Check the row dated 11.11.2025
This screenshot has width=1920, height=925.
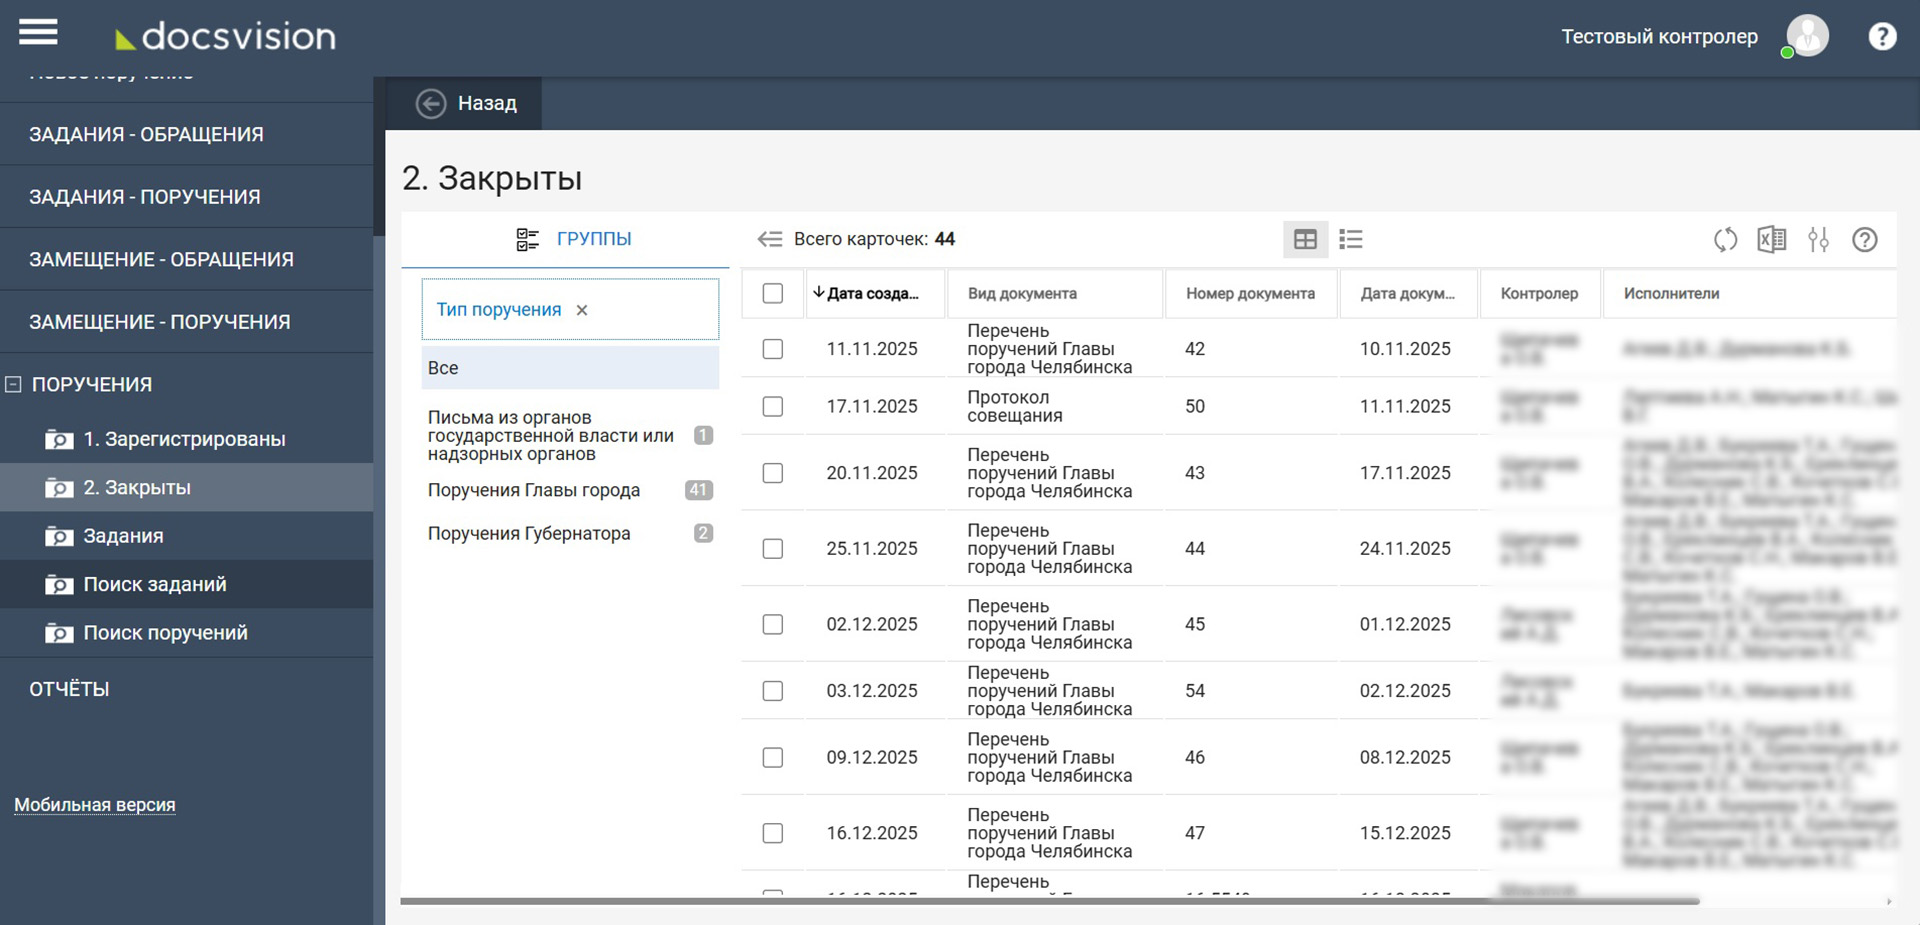tap(773, 349)
